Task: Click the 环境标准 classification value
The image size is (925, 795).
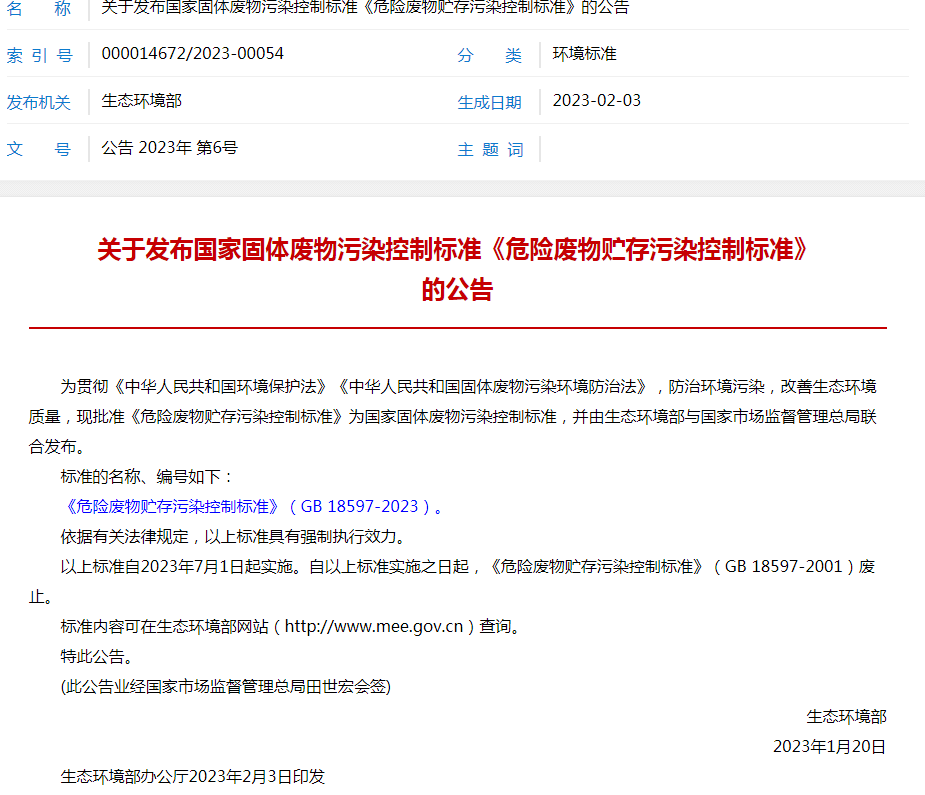Action: tap(578, 54)
